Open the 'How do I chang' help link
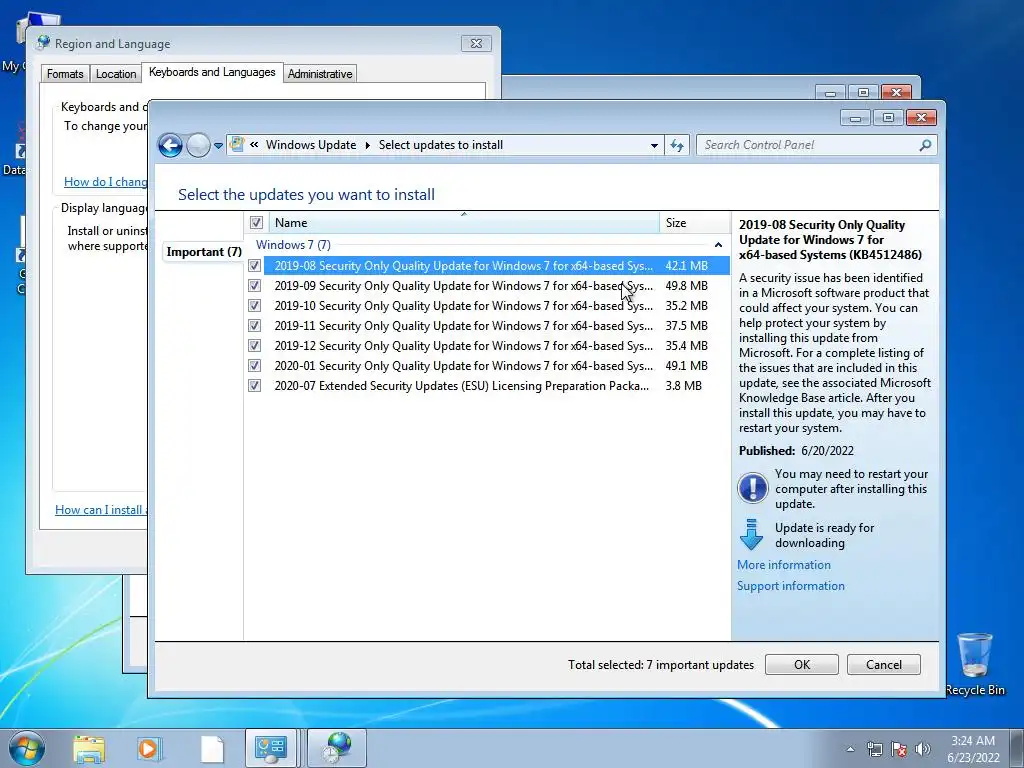 [x=105, y=182]
